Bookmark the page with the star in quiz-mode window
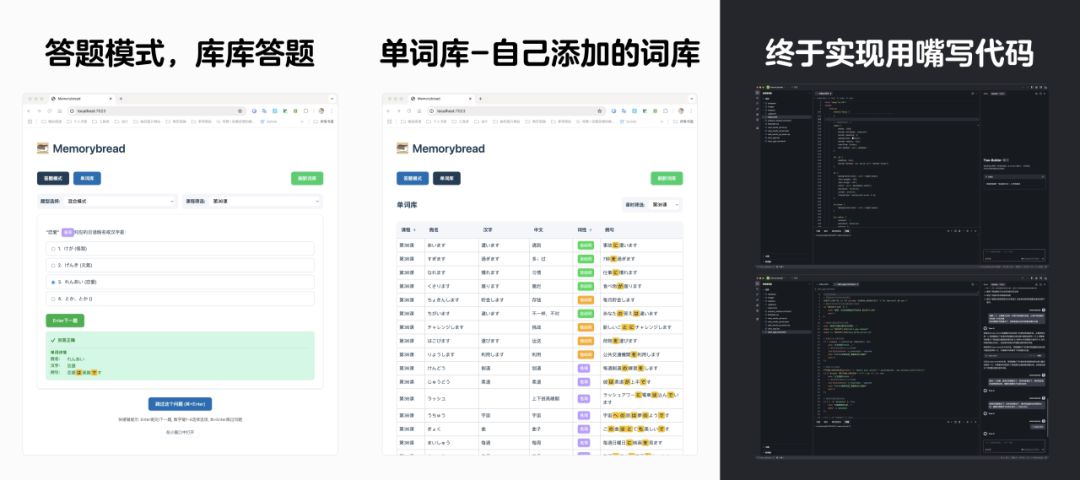This screenshot has width=1080, height=480. [240, 111]
